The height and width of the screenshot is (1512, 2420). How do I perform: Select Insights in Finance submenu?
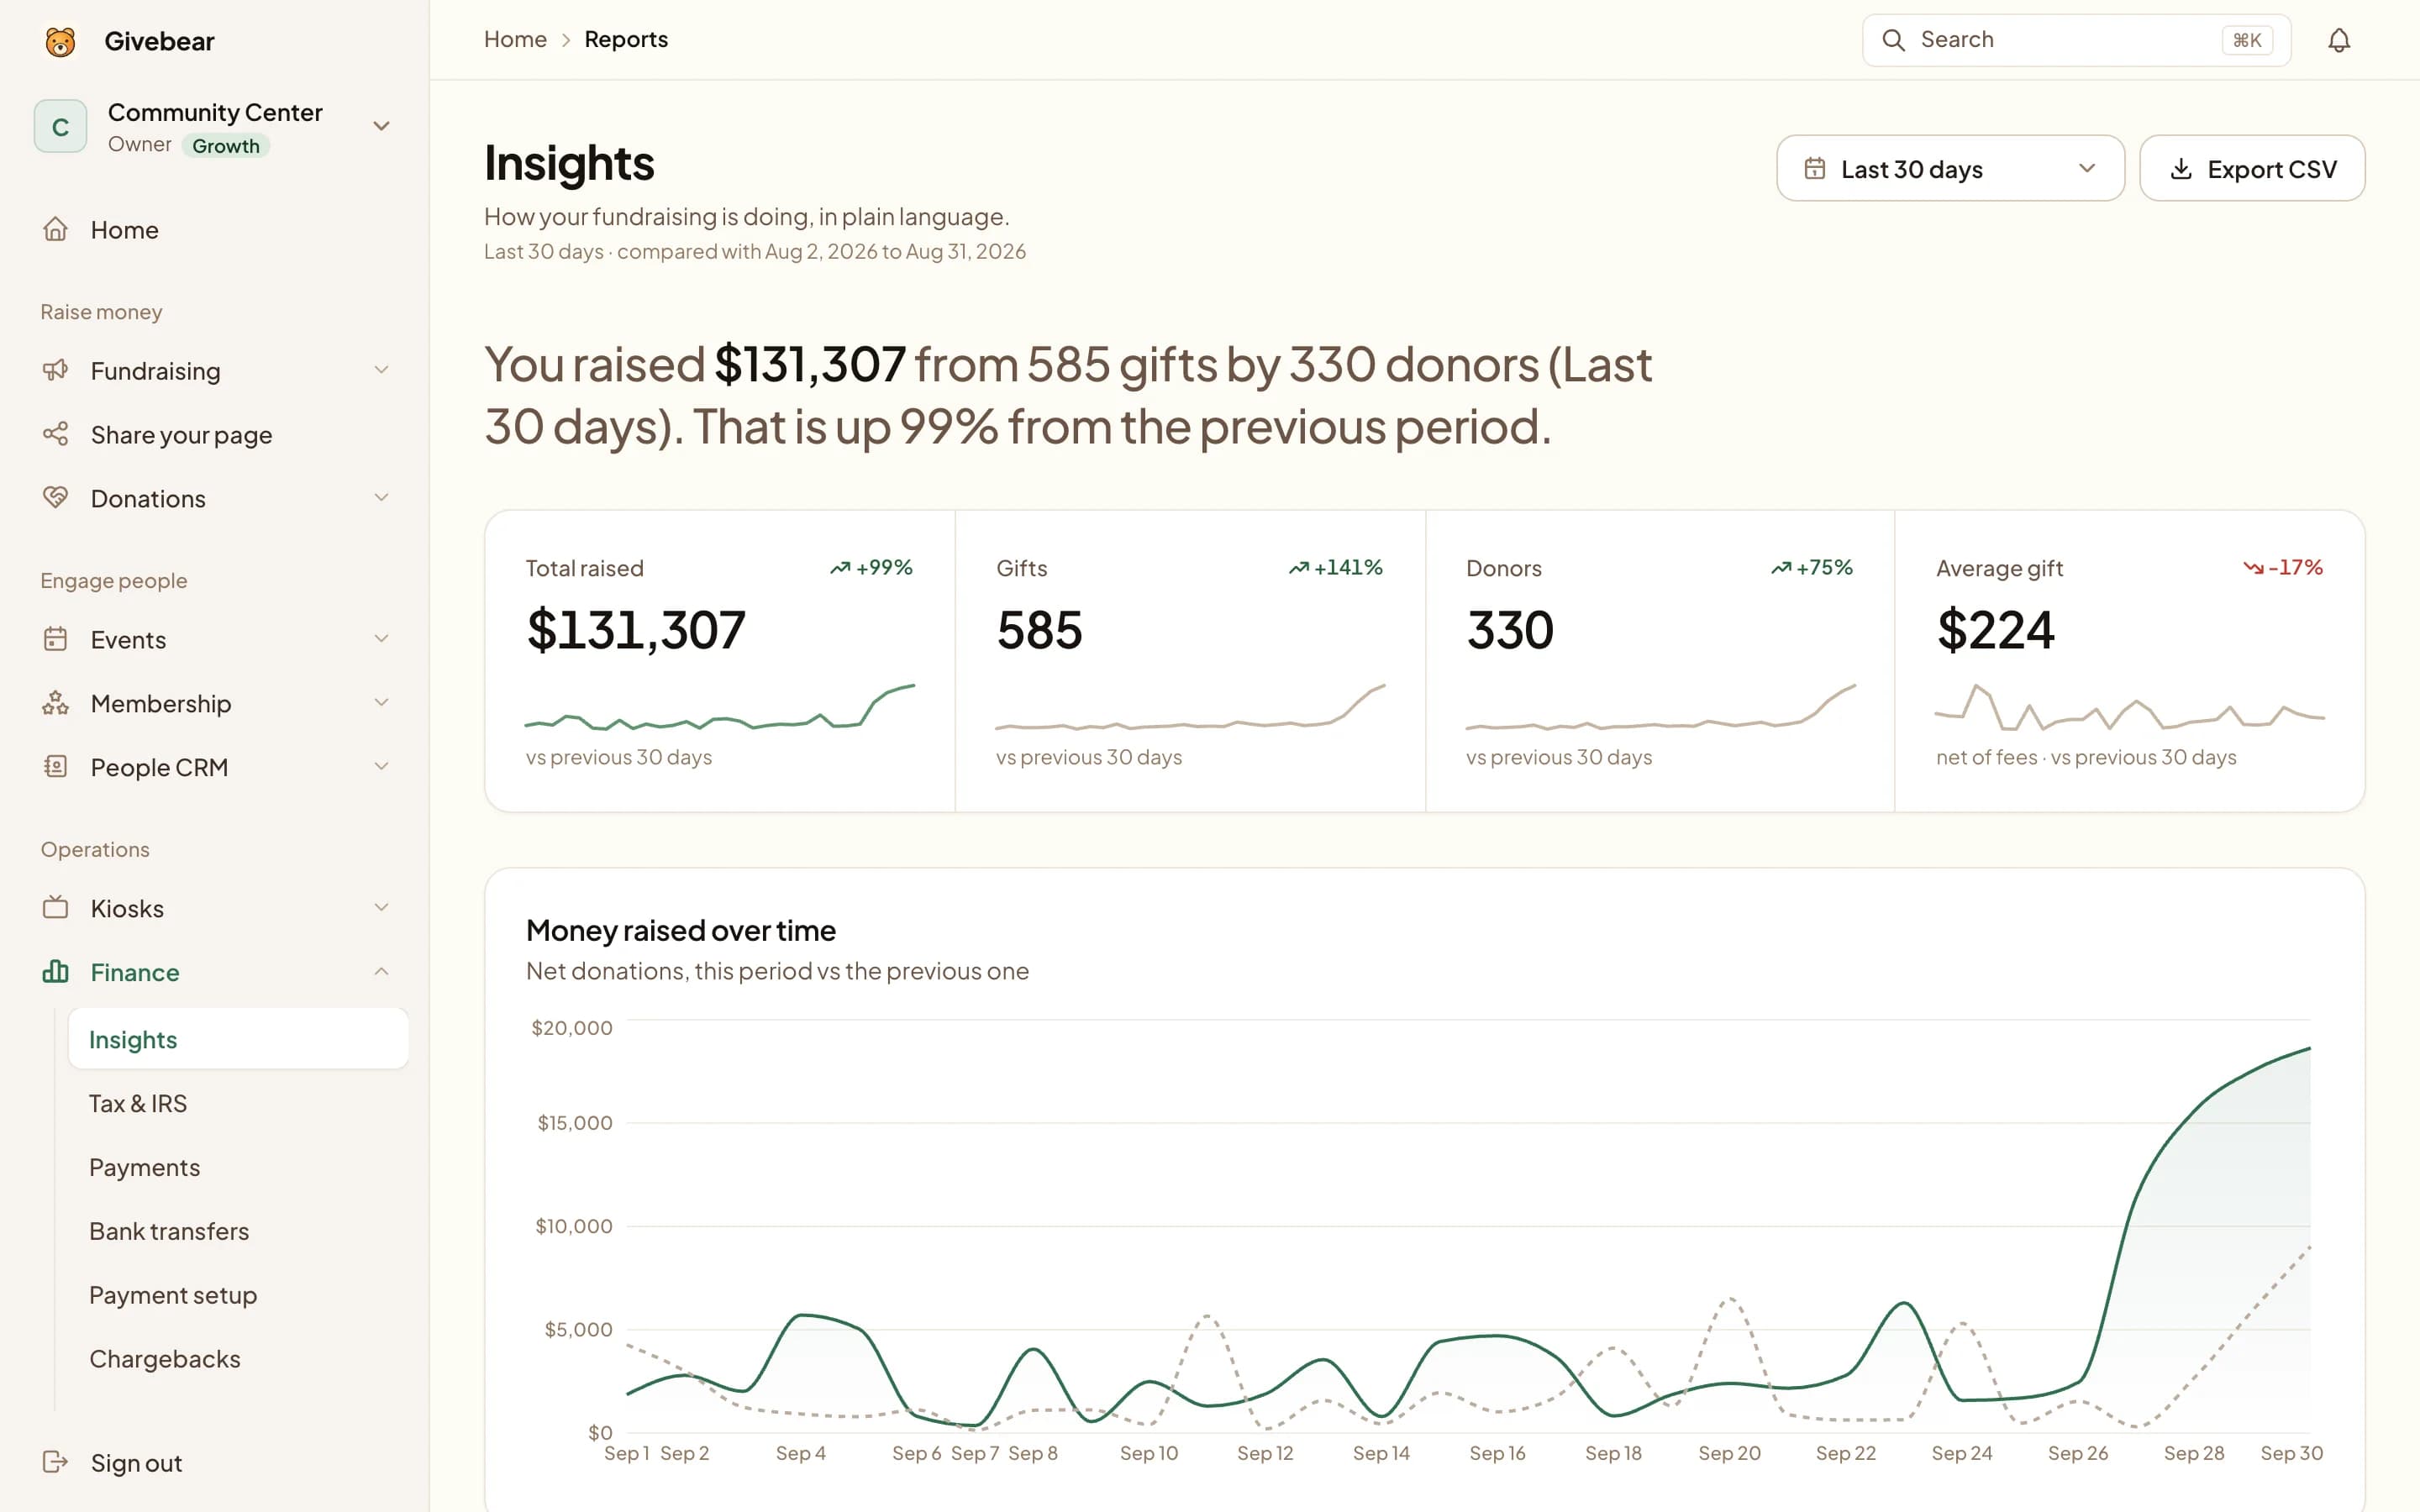point(238,1039)
